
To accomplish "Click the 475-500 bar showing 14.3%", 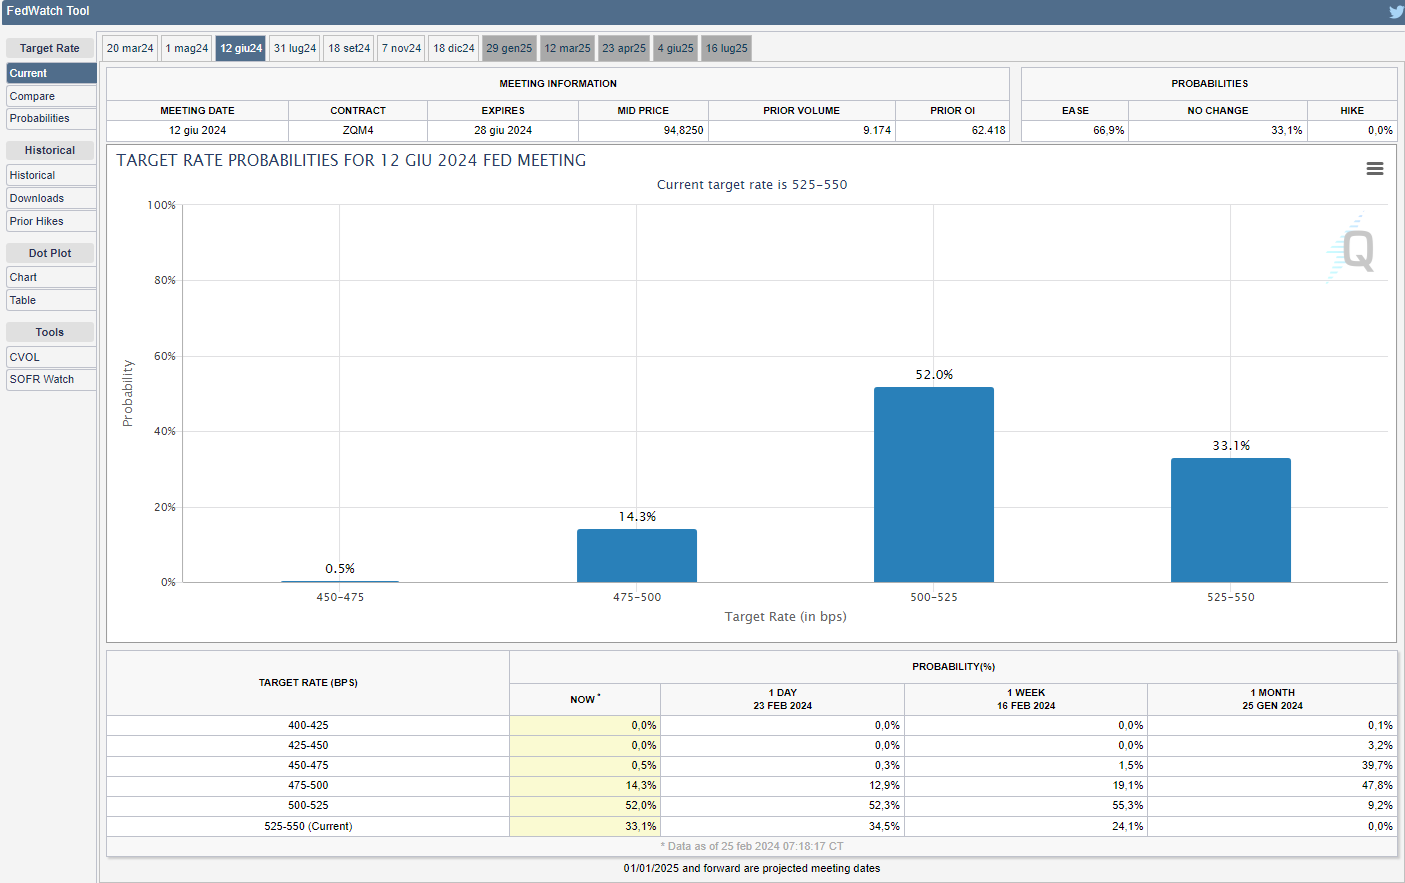I will pyautogui.click(x=636, y=555).
